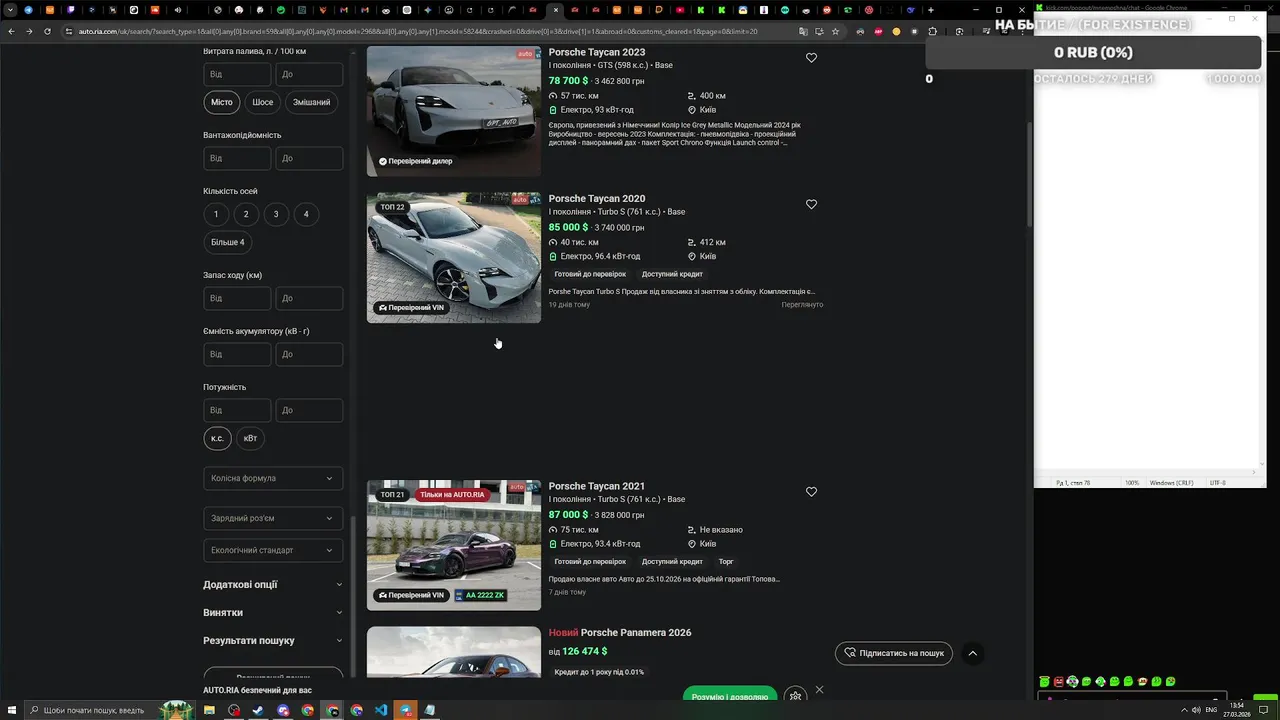
Task: Favorite the Porsche Taycan 2021 listing
Action: click(811, 492)
